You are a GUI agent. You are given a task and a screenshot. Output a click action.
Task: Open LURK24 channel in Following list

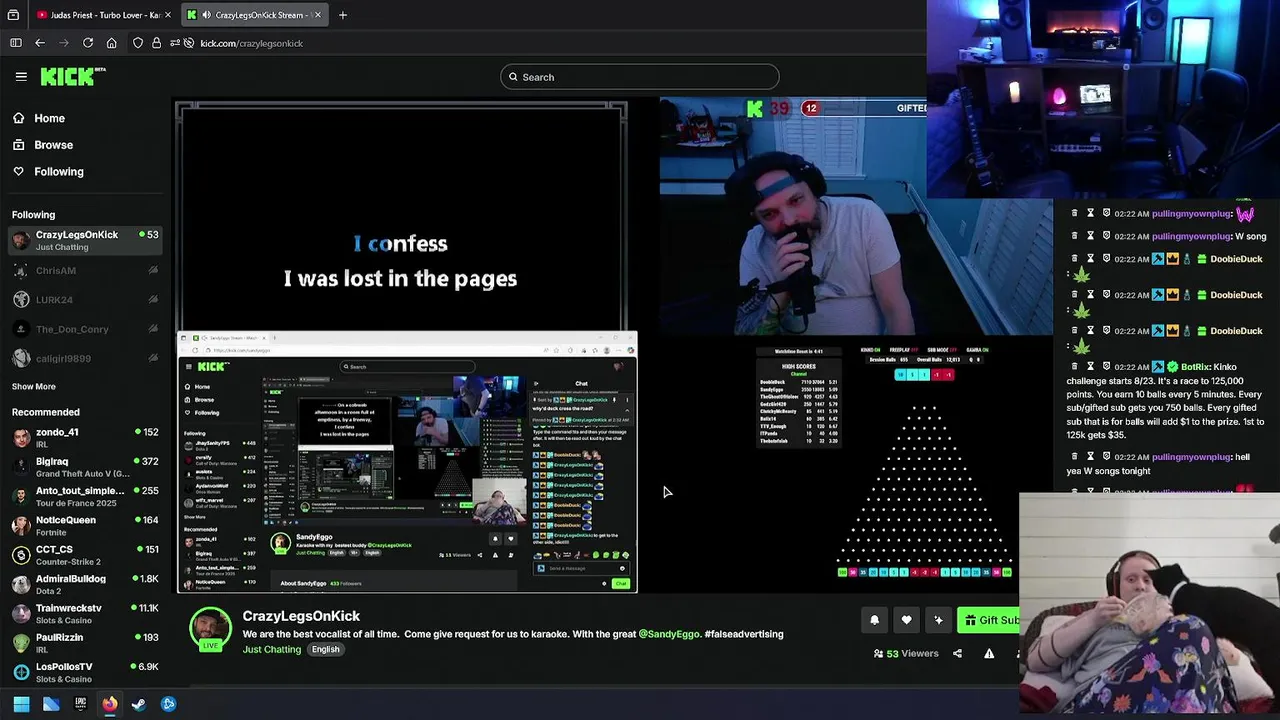click(85, 300)
